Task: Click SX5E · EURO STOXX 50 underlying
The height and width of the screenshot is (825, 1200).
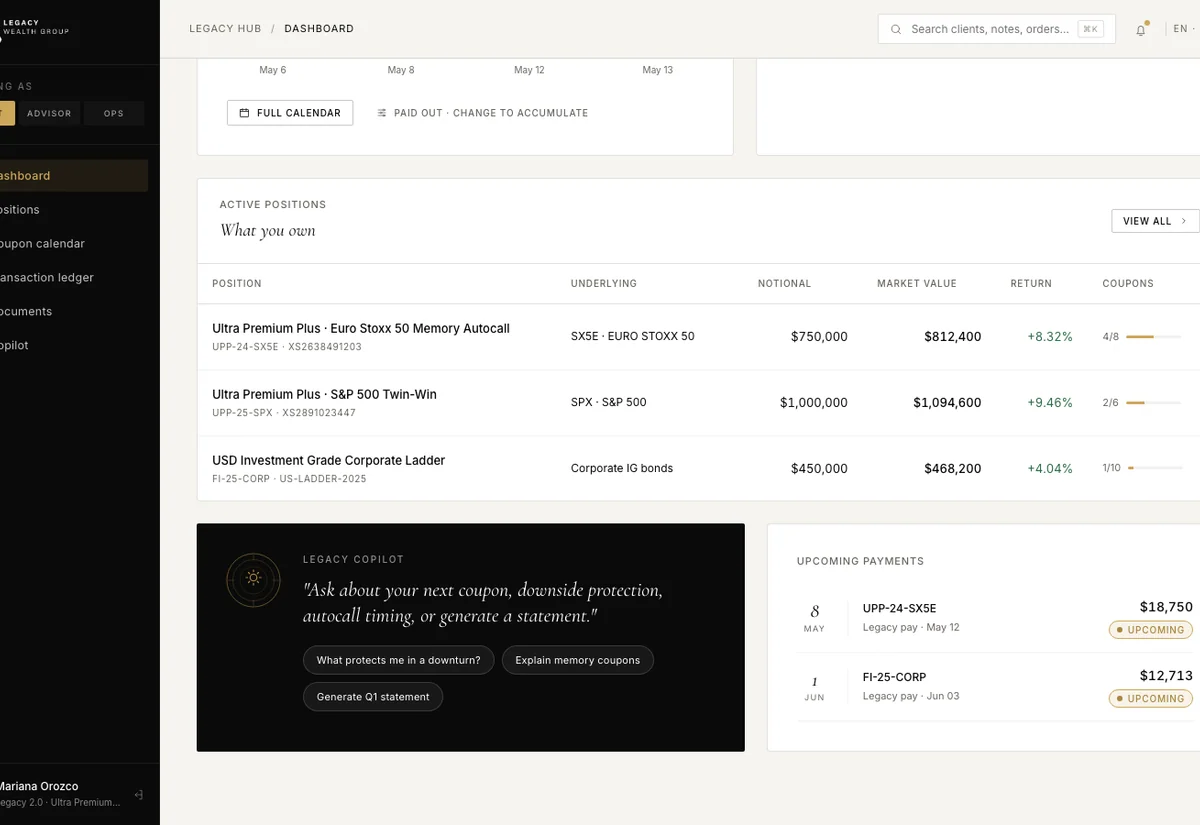Action: tap(633, 337)
